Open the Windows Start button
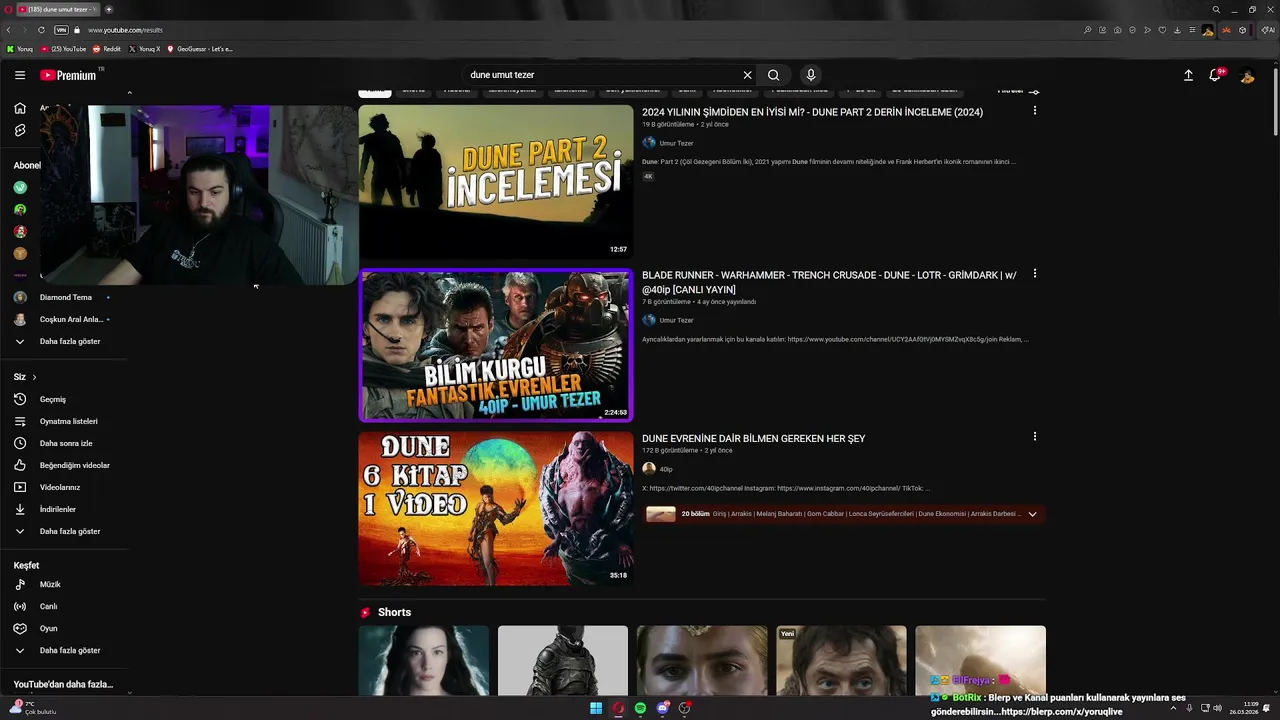This screenshot has width=1280, height=720. coord(596,708)
